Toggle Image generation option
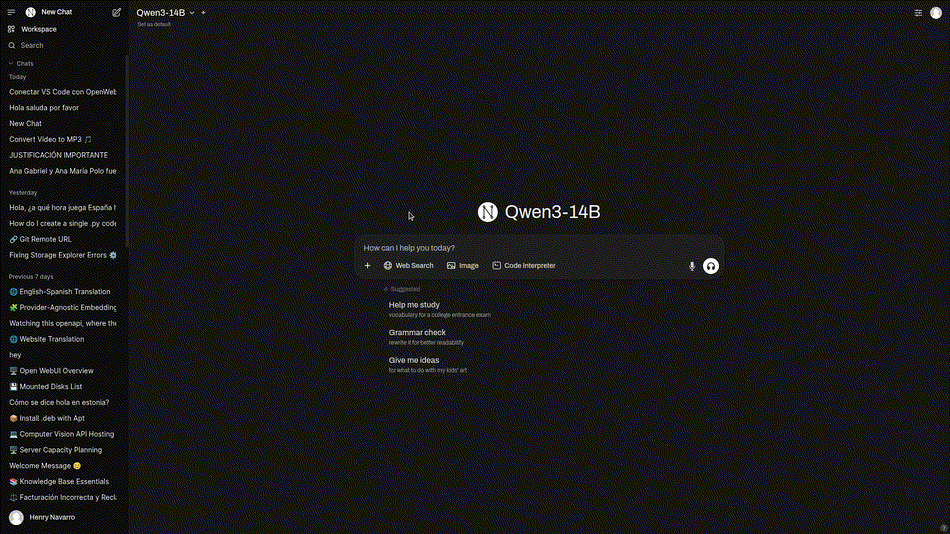Viewport: 950px width, 534px height. tap(463, 265)
